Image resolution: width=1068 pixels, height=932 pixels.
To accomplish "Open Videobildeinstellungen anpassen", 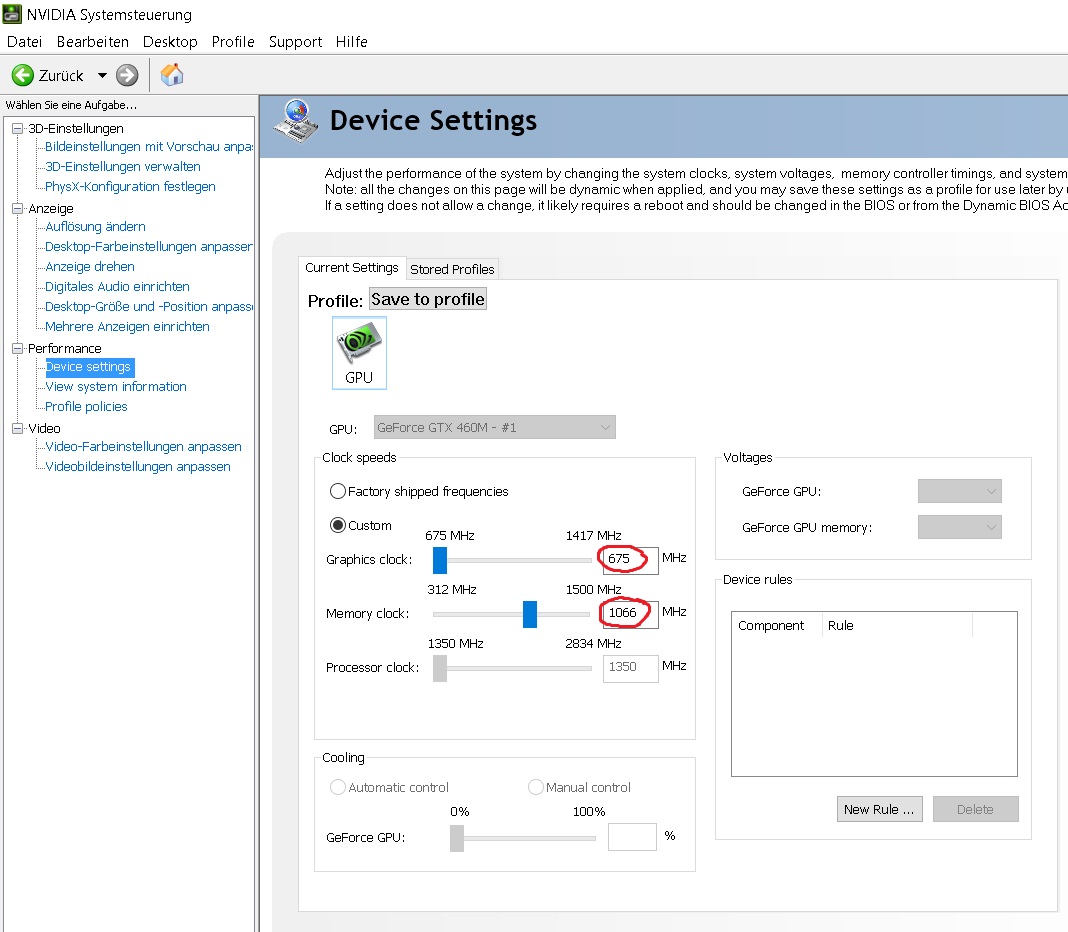I will [138, 466].
